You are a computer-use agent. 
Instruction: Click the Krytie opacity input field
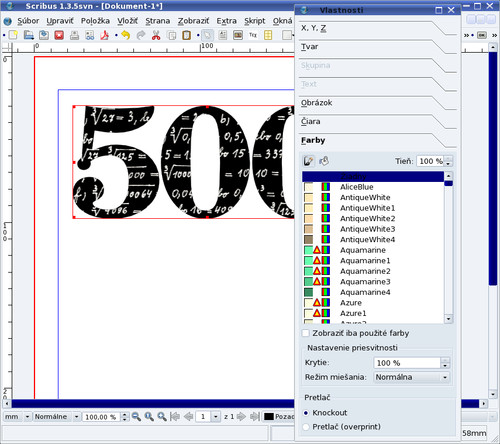[407, 363]
